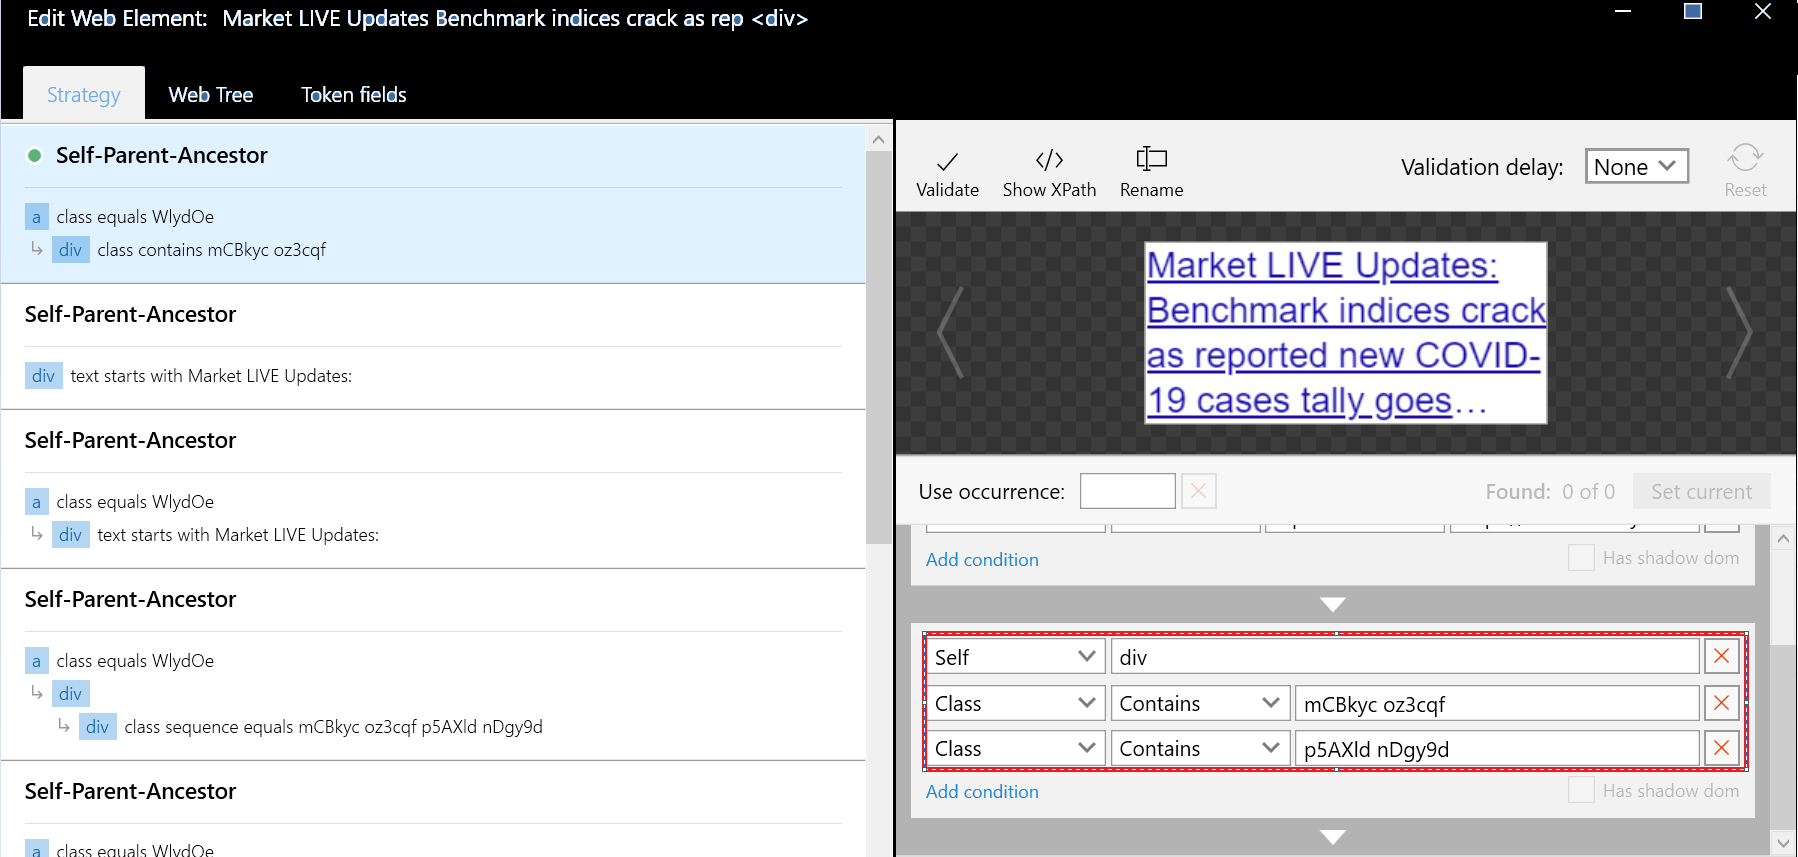Open the Token fields tab
Viewport: 1798px width, 857px height.
click(353, 95)
